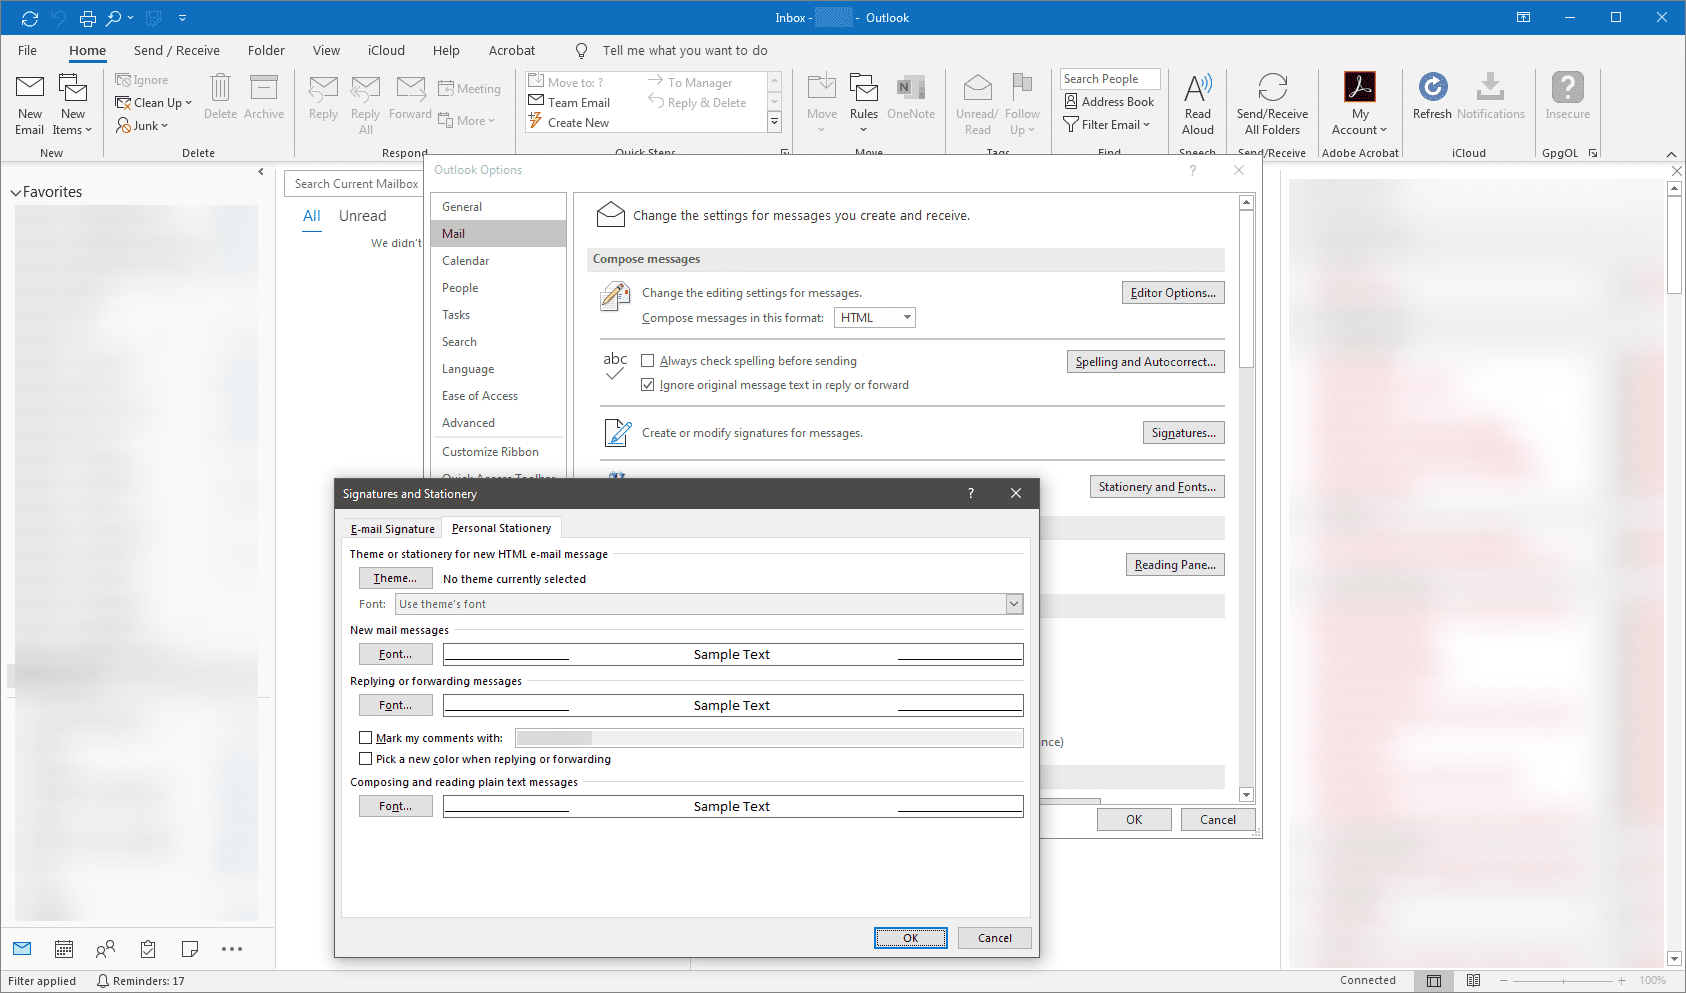
Task: Open Notes view in navigation bar
Action: click(x=190, y=949)
